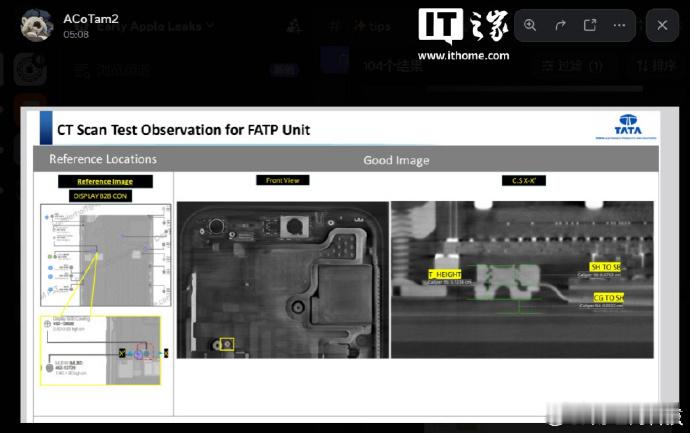This screenshot has height=433, width=690.
Task: Select the sender name ACoTam2
Action: pyautogui.click(x=91, y=18)
